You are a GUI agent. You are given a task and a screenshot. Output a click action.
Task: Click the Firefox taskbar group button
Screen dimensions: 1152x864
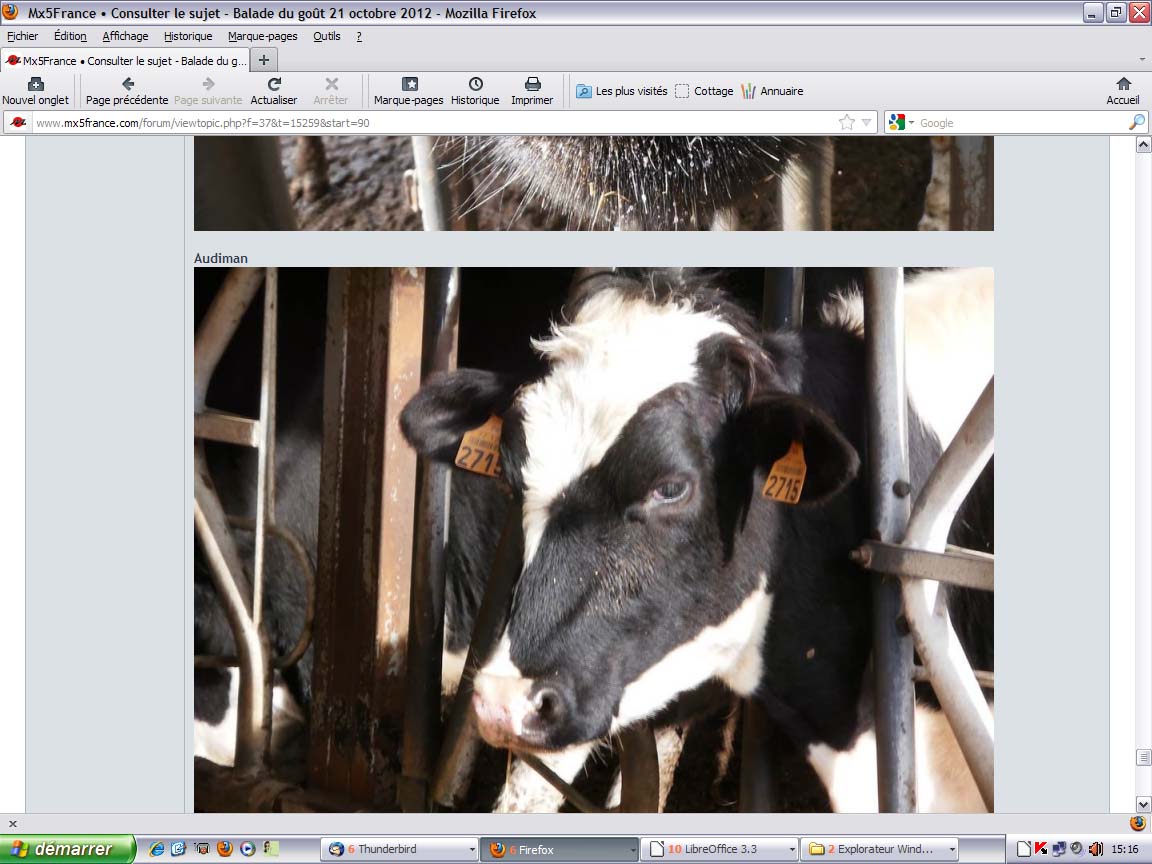(x=558, y=849)
